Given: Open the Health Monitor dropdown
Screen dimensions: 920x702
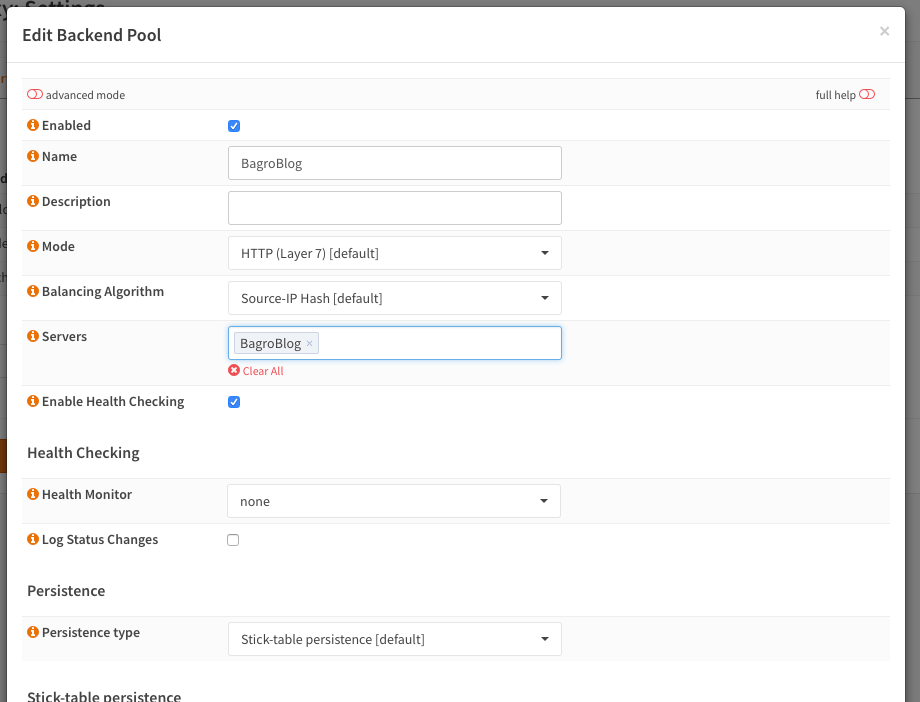Looking at the screenshot, I should (394, 502).
